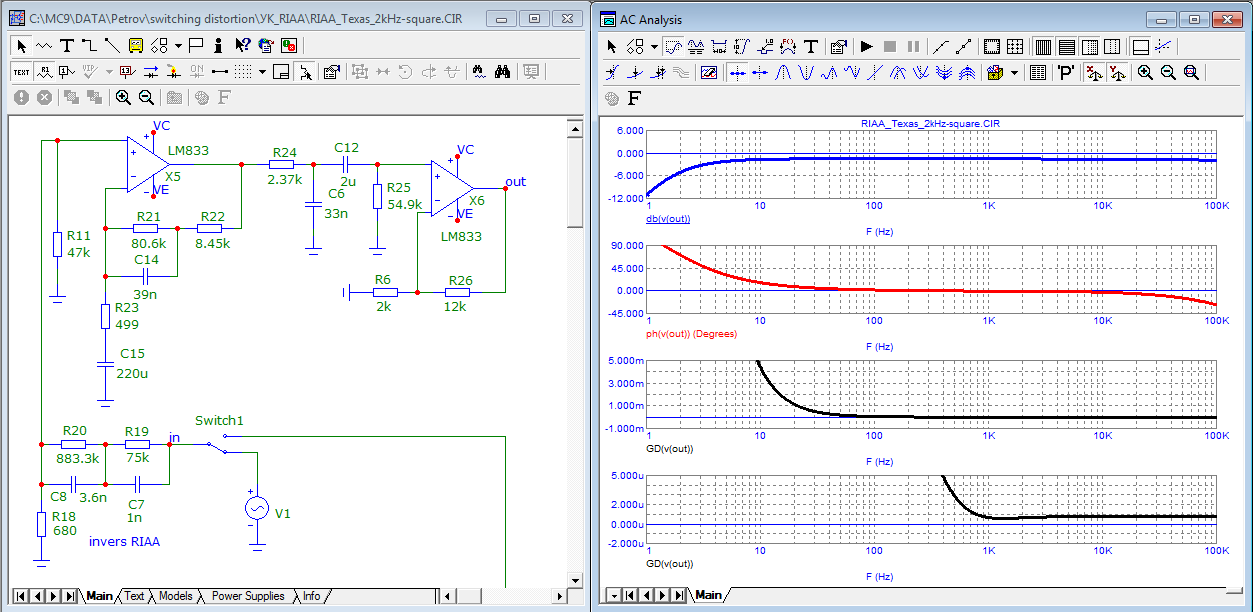Screen dimensions: 1253x612
Task: Click the binoculars Find icon
Action: (x=503, y=72)
